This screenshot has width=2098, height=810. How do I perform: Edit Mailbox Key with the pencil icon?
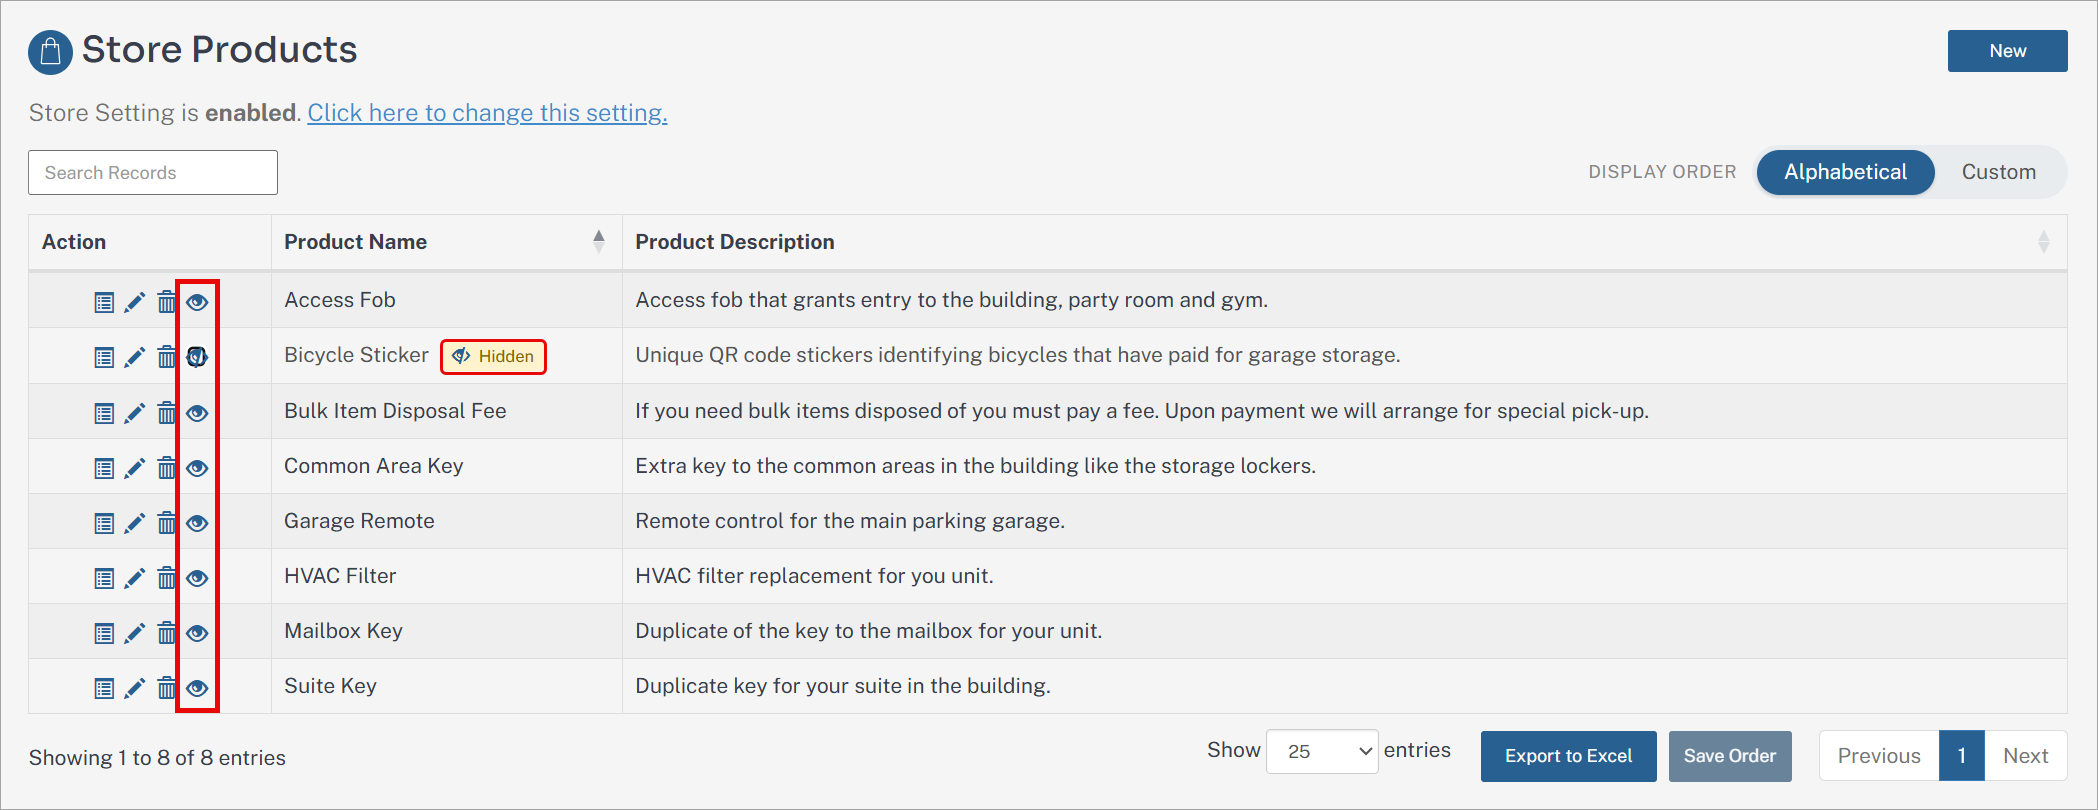[x=135, y=633]
